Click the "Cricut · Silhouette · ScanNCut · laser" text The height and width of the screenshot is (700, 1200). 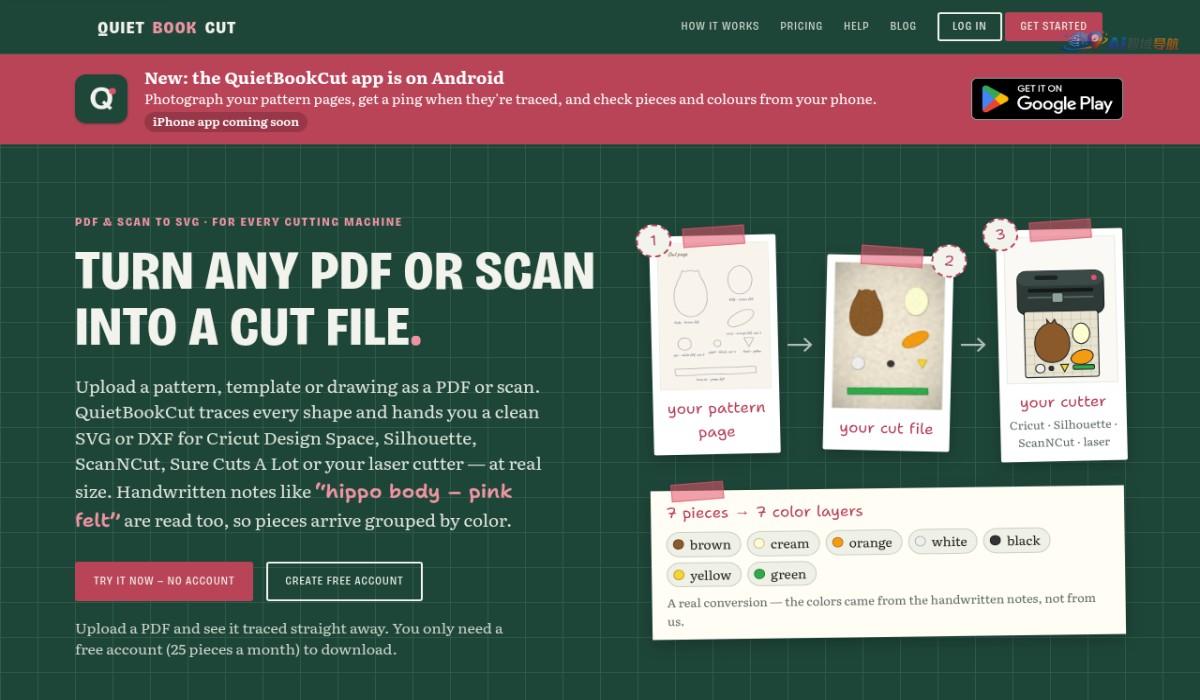click(1064, 433)
